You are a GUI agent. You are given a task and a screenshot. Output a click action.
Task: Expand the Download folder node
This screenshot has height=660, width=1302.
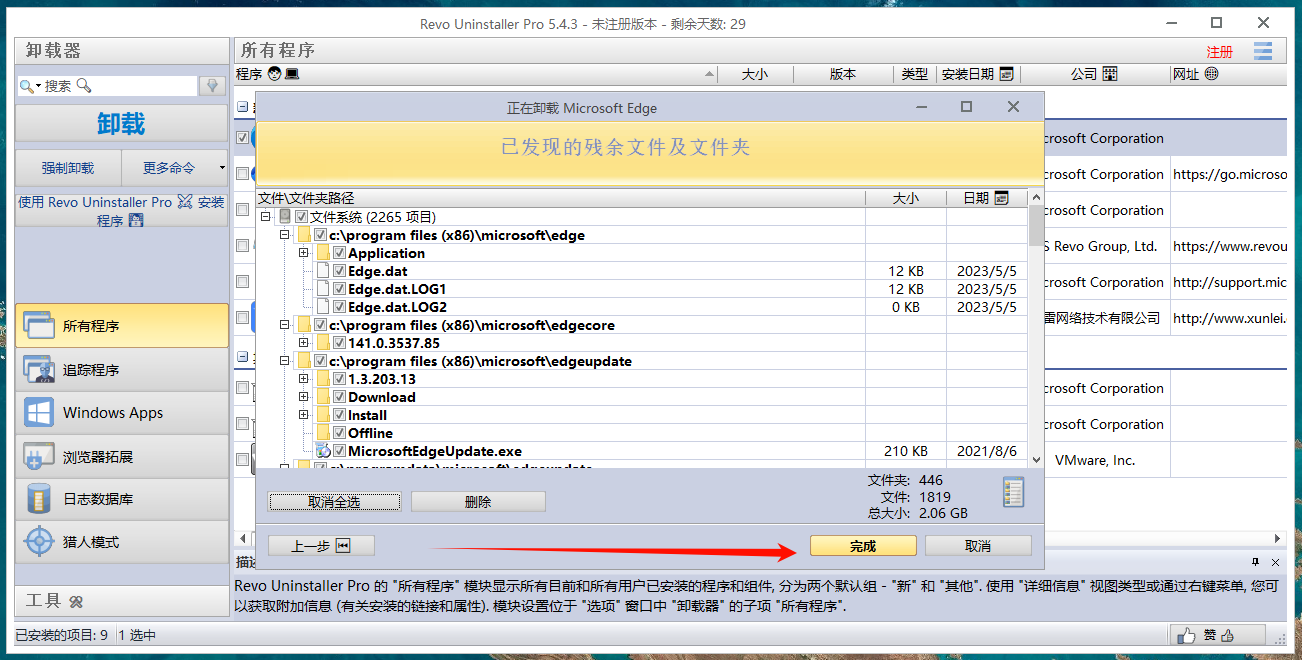click(x=304, y=397)
